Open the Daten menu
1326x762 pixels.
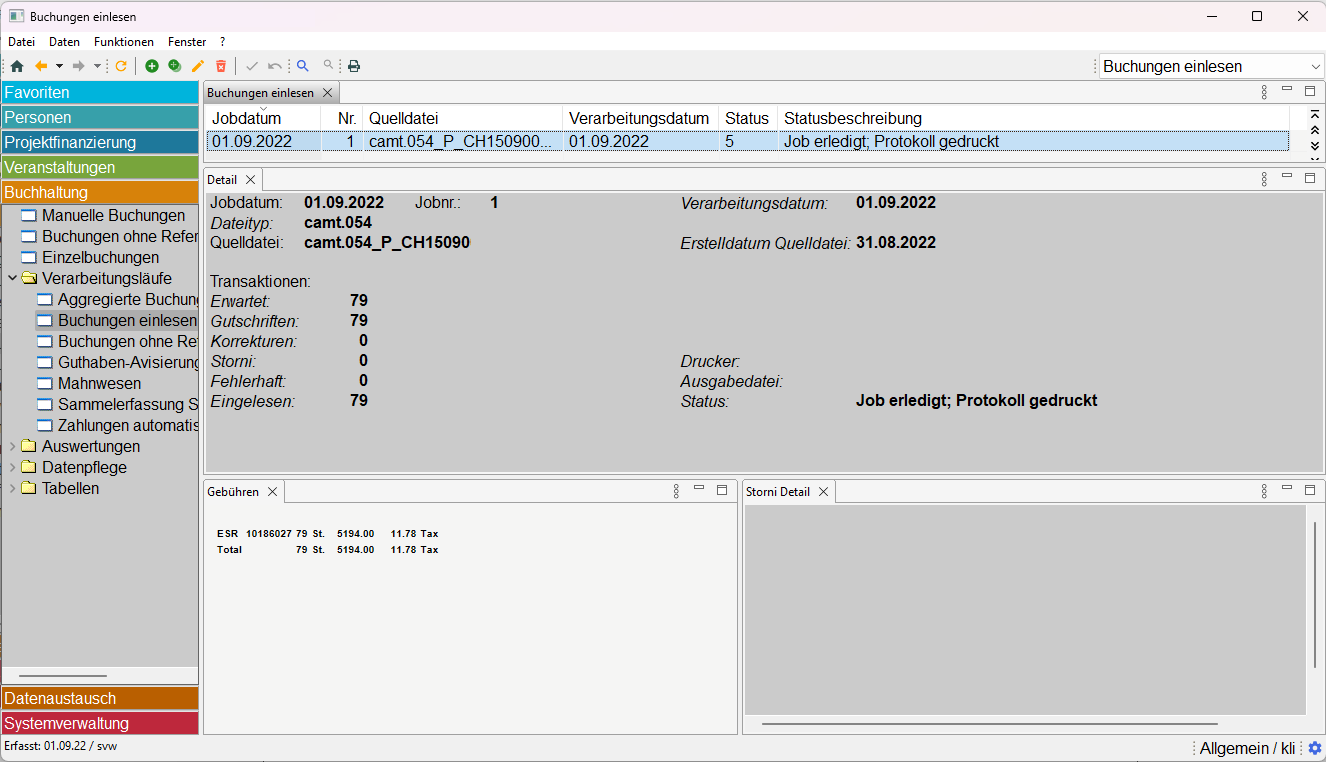point(64,42)
